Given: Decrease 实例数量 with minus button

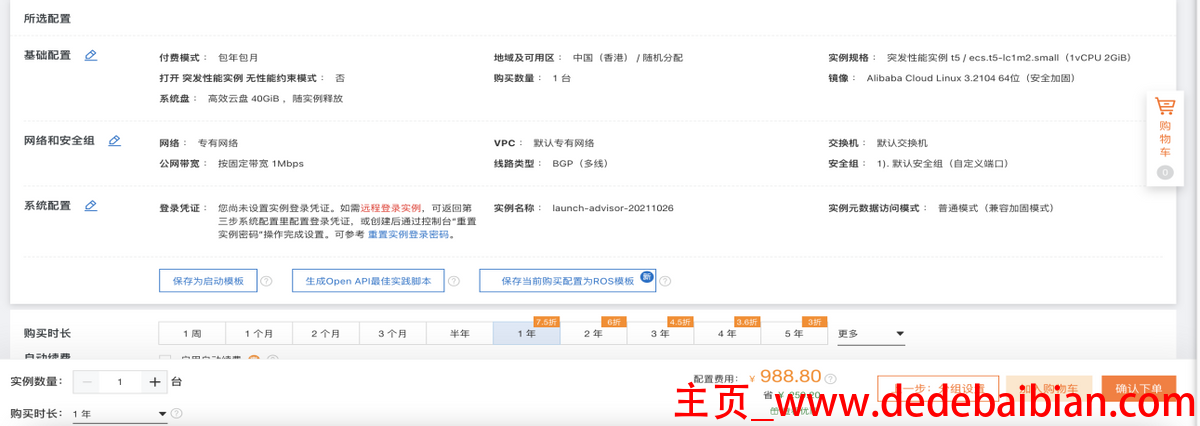Looking at the screenshot, I should tap(87, 382).
